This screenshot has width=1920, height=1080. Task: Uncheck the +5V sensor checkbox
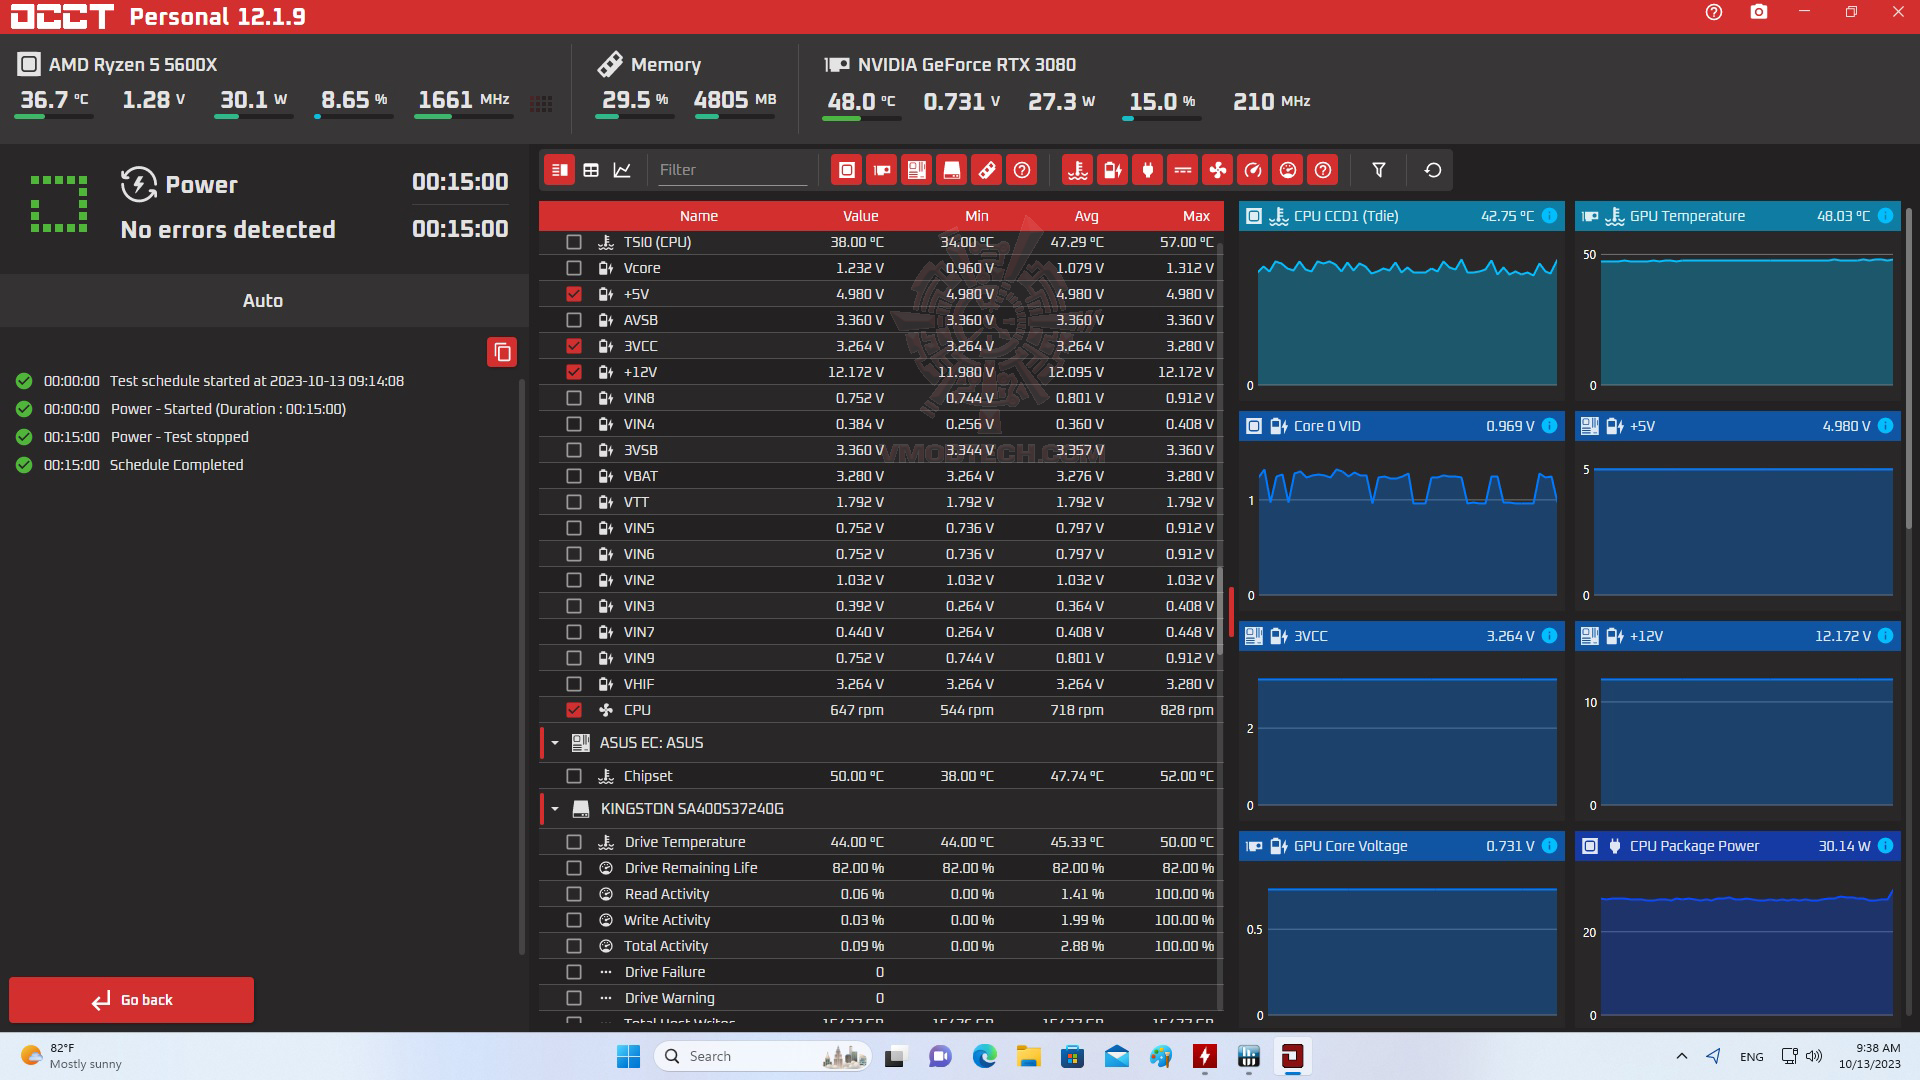[x=573, y=294]
